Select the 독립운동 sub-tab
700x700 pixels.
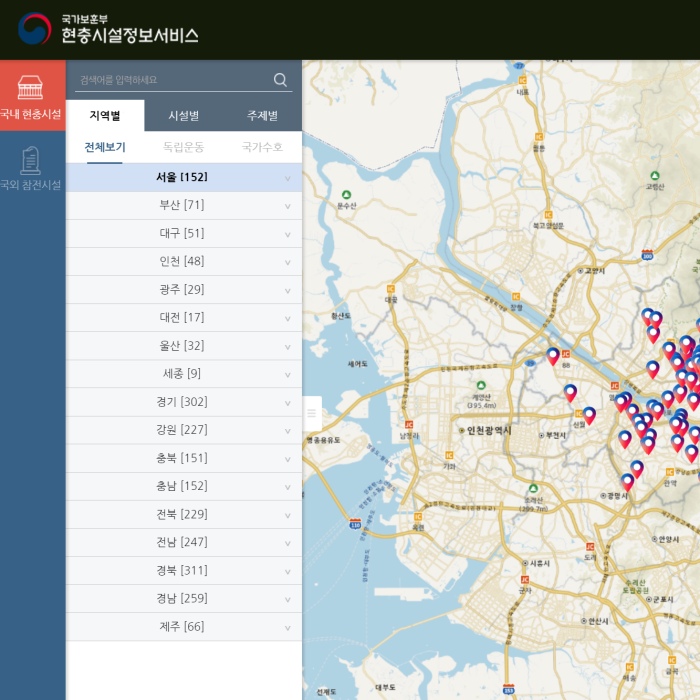[x=183, y=147]
